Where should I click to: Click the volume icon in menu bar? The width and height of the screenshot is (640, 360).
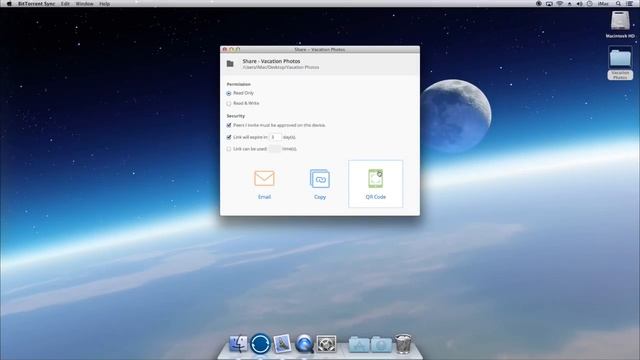tap(579, 4)
